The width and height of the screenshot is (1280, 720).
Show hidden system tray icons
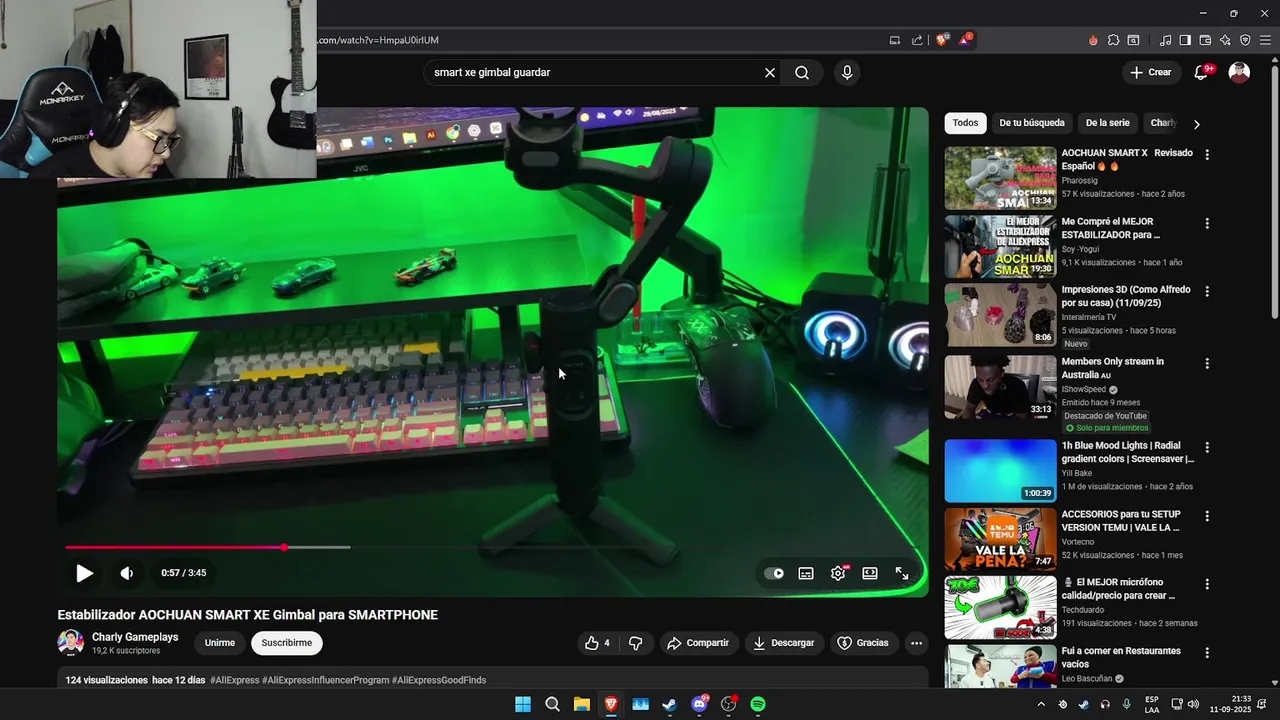(1041, 704)
